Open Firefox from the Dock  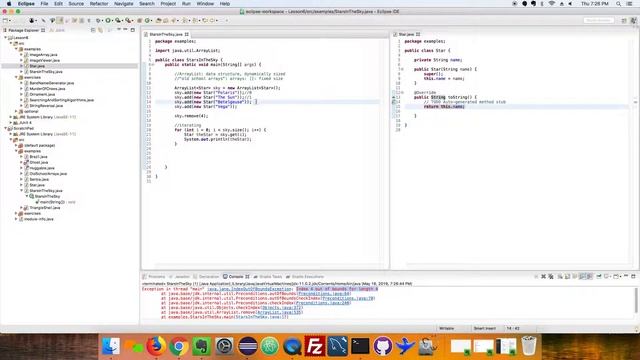[156, 346]
